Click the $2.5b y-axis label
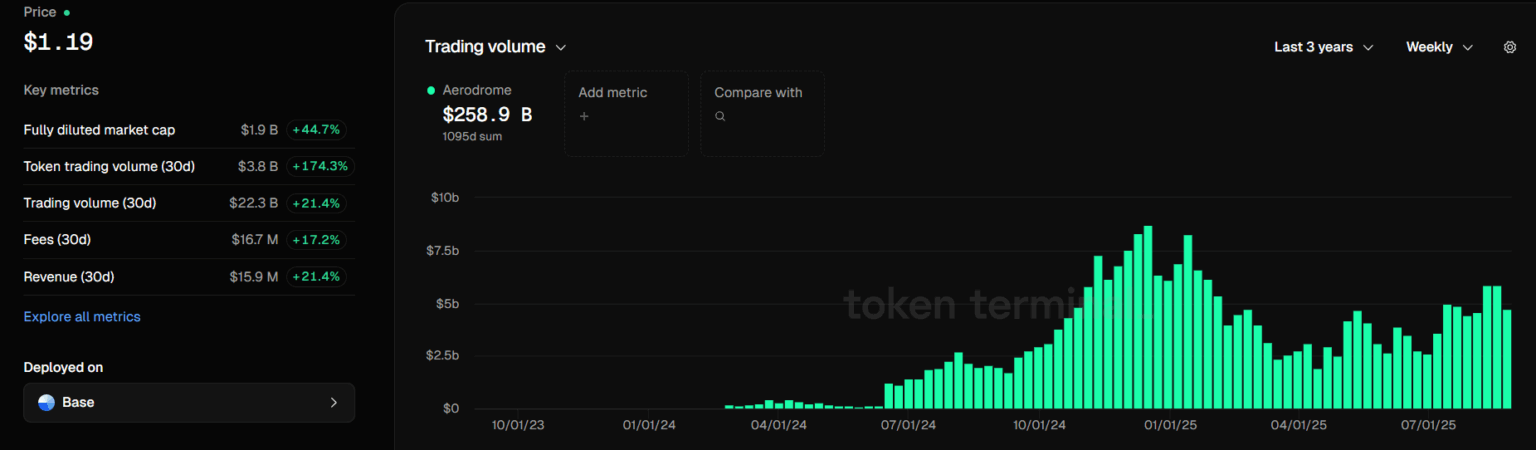Image resolution: width=1536 pixels, height=450 pixels. [443, 356]
